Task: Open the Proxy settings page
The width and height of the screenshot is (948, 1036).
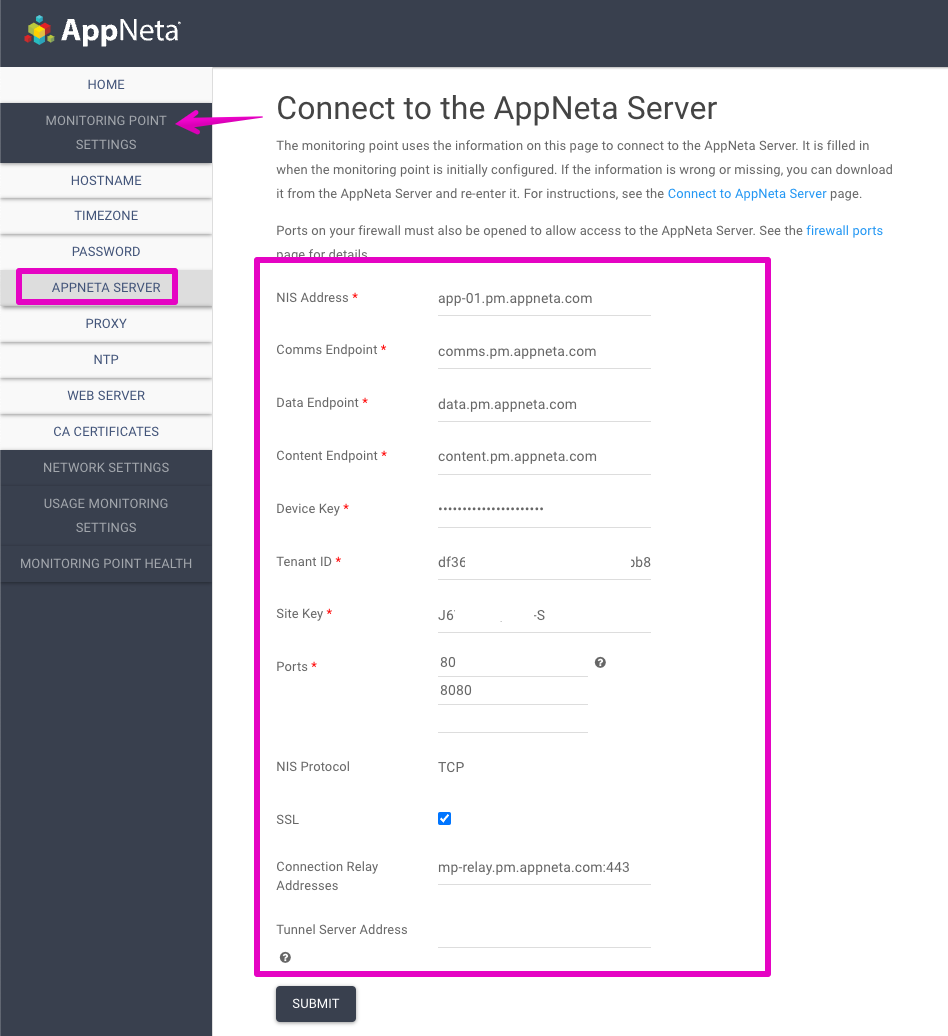Action: point(106,324)
